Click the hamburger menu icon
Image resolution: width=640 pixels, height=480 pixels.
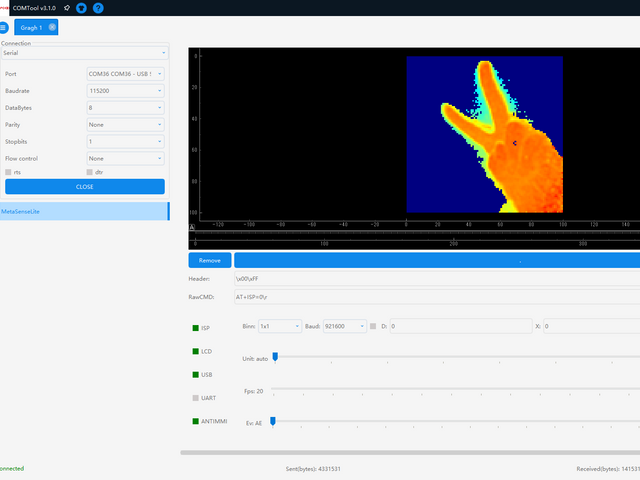coord(4,28)
